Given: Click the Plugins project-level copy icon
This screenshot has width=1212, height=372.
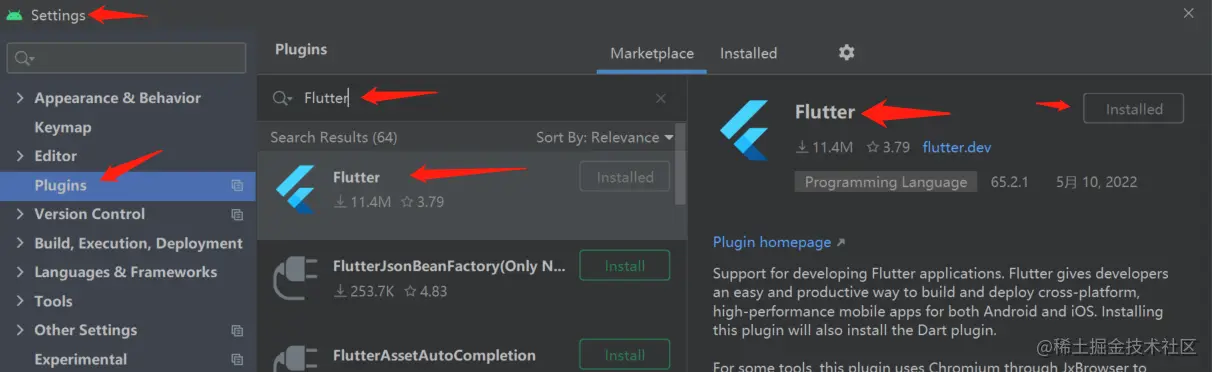Looking at the screenshot, I should pos(237,185).
